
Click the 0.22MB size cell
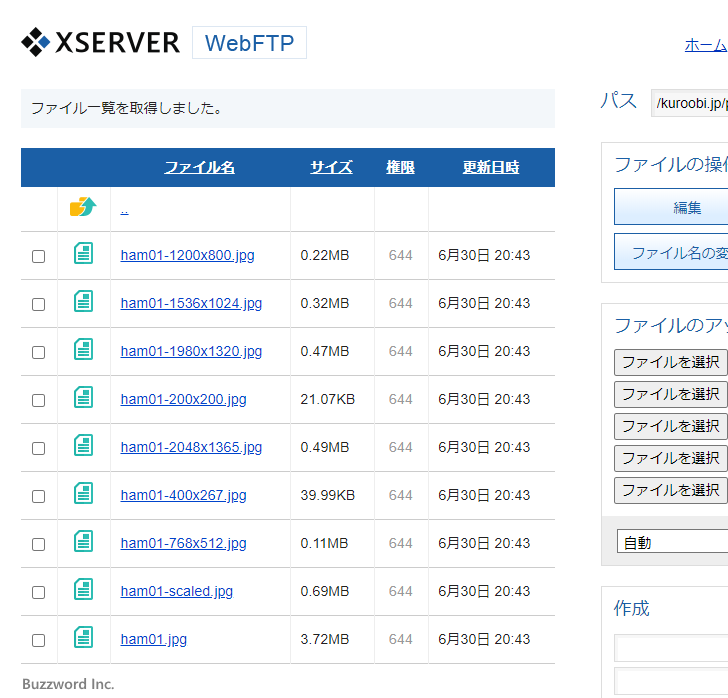325,255
